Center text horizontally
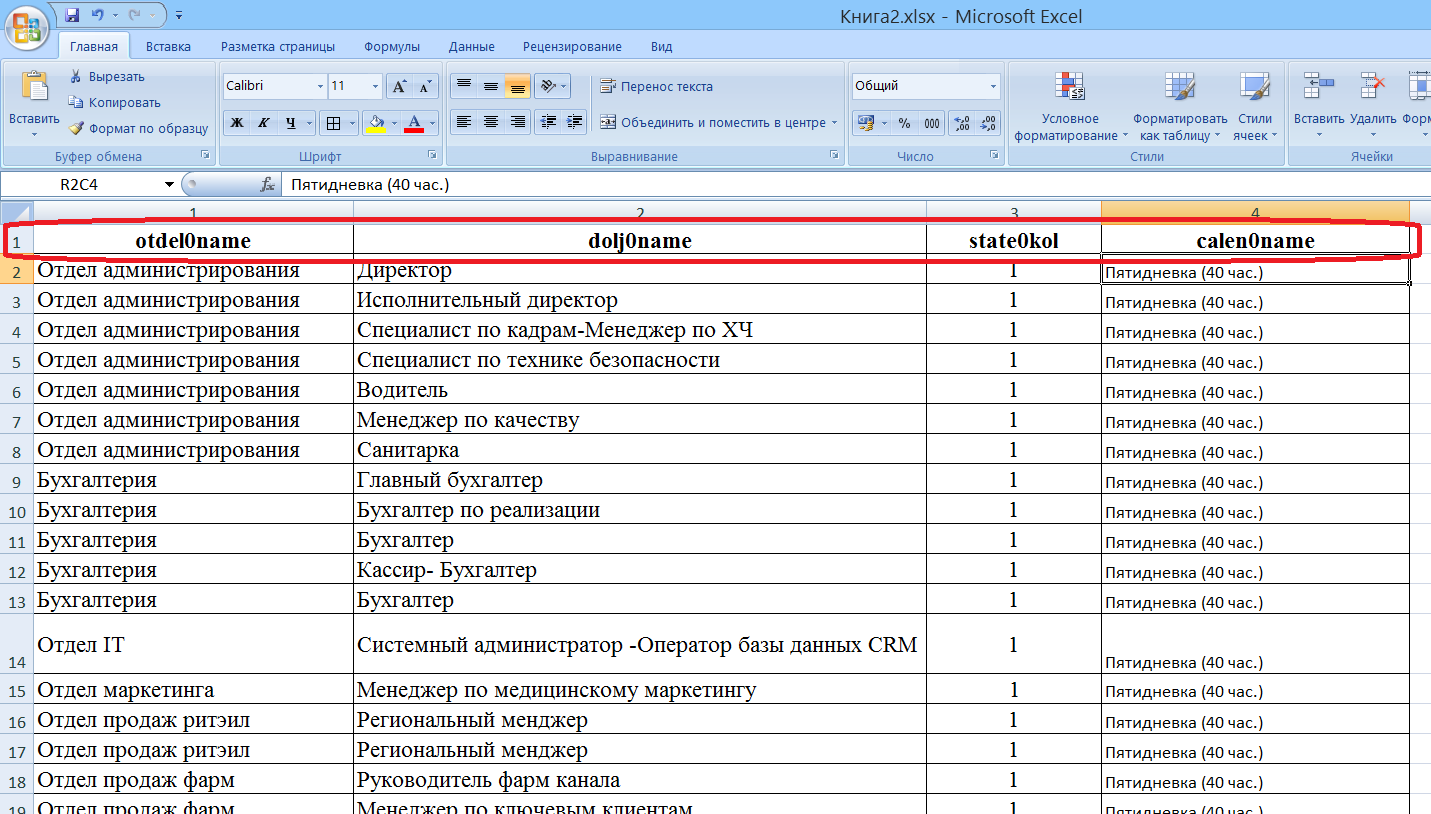The height and width of the screenshot is (814, 1431). tap(491, 122)
